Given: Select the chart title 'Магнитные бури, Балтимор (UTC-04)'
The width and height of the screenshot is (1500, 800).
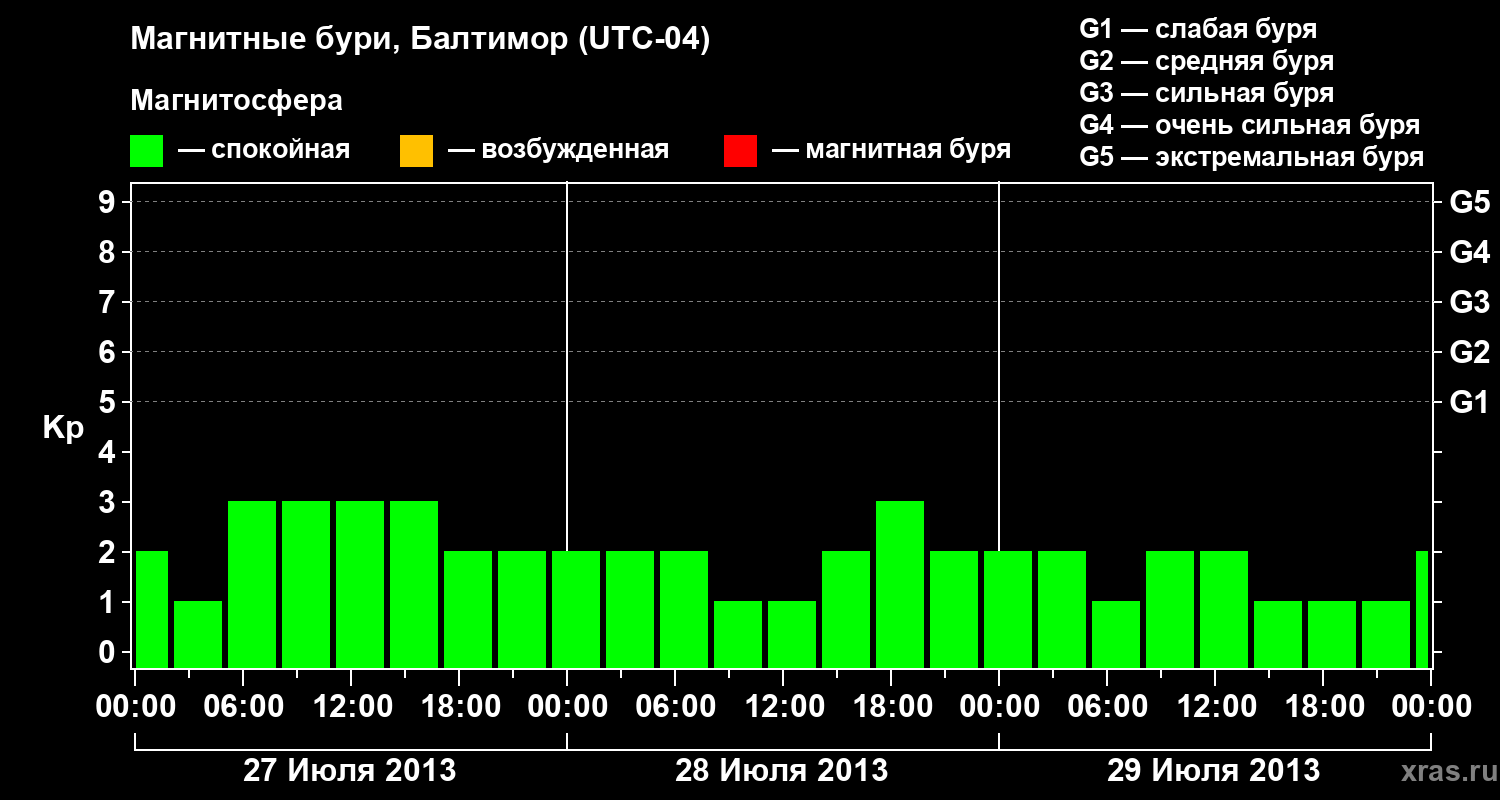Looking at the screenshot, I should (x=420, y=40).
